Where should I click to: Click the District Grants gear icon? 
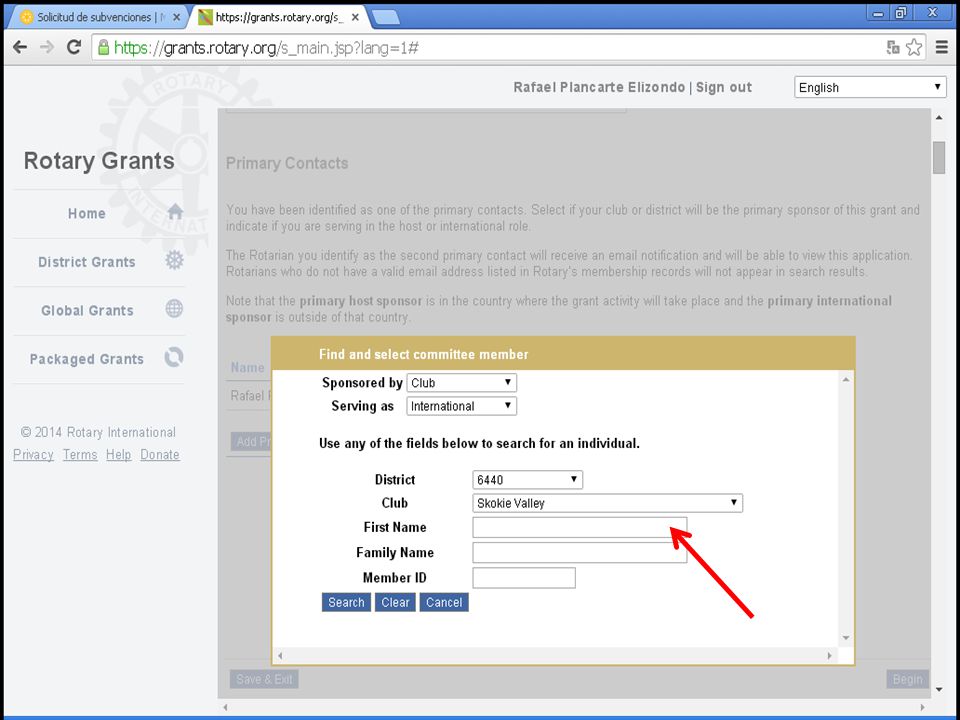click(x=174, y=260)
